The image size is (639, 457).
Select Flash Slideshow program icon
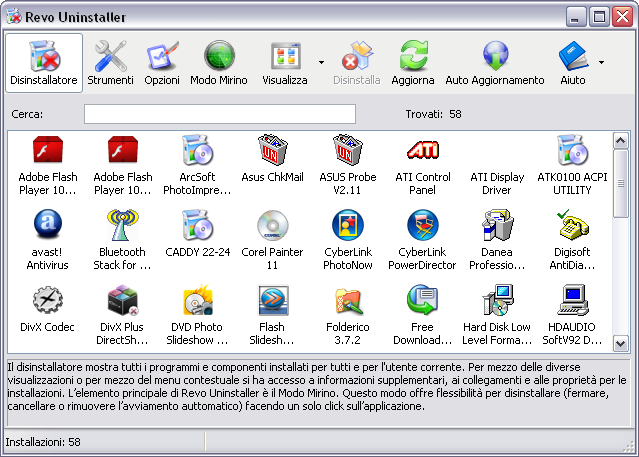(273, 300)
